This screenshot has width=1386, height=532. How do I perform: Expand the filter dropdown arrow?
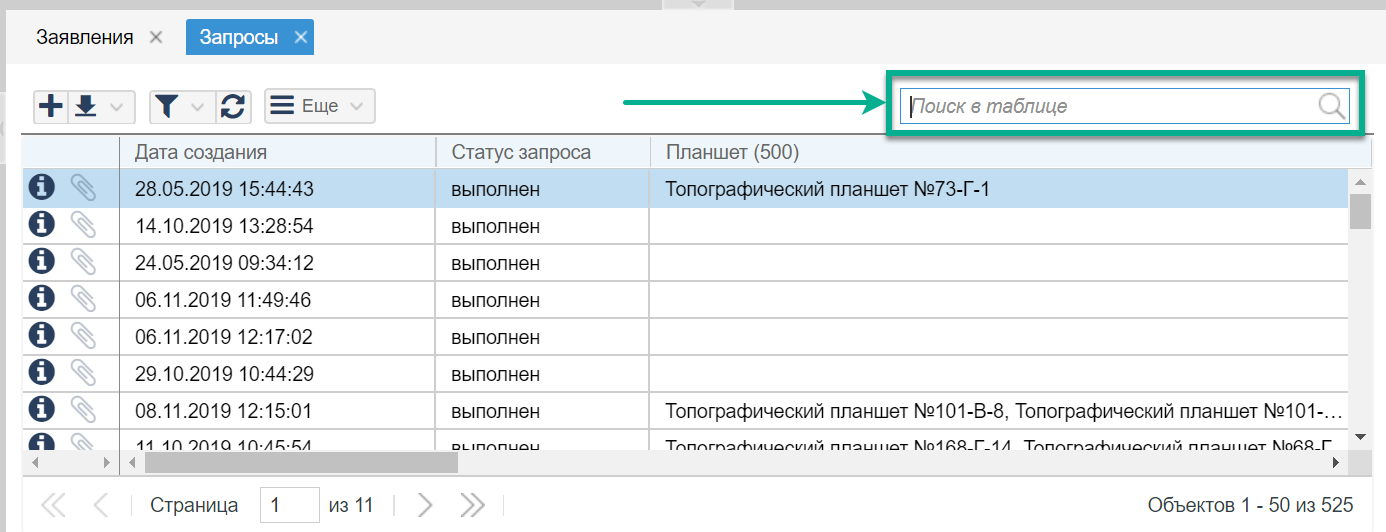click(x=197, y=106)
